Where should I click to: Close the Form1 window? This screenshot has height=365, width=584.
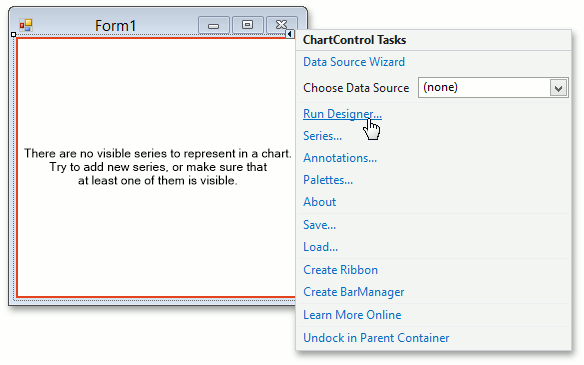[x=282, y=25]
